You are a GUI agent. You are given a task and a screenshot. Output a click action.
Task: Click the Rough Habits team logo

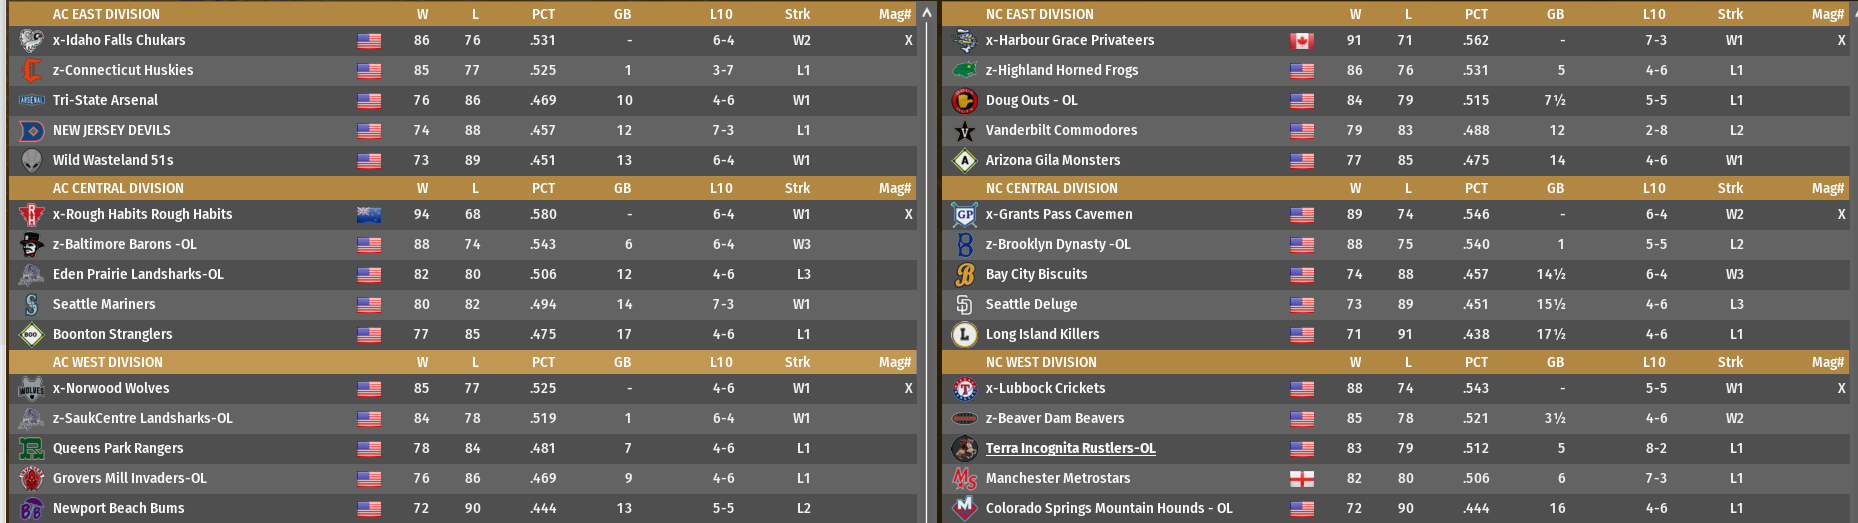(31, 215)
